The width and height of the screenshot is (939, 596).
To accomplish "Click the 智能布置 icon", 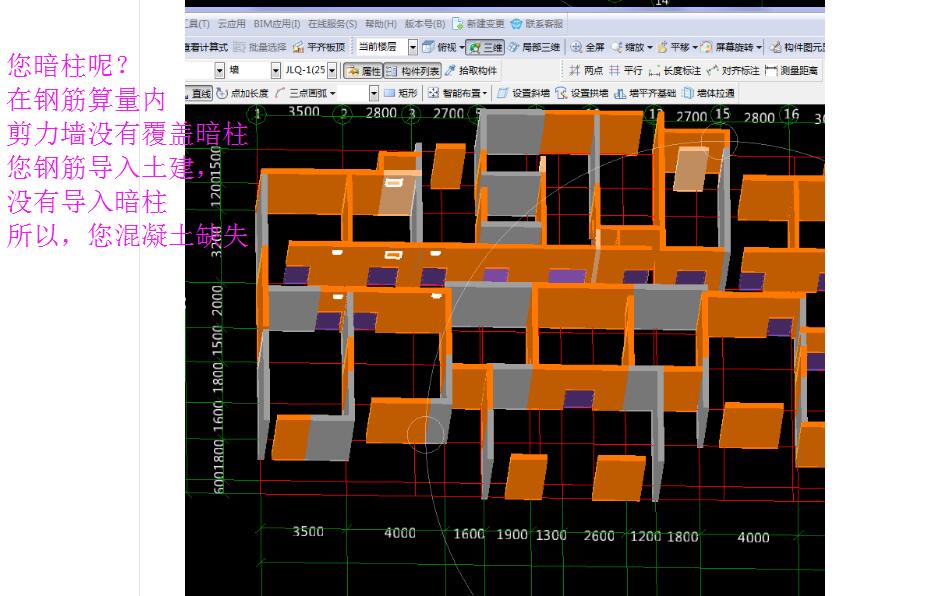I will point(434,93).
